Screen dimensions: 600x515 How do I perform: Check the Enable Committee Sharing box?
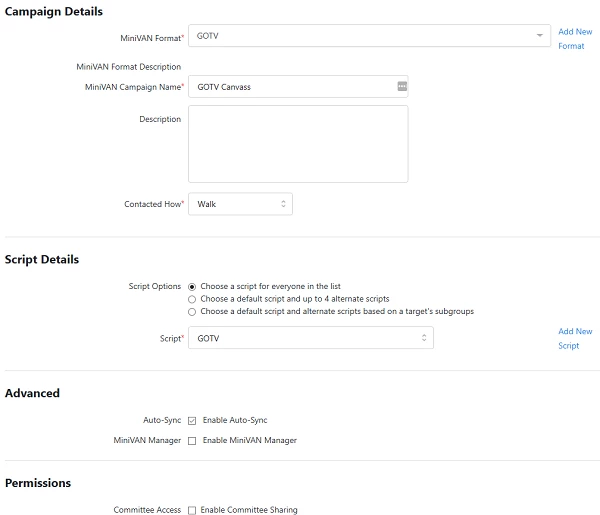(192, 510)
